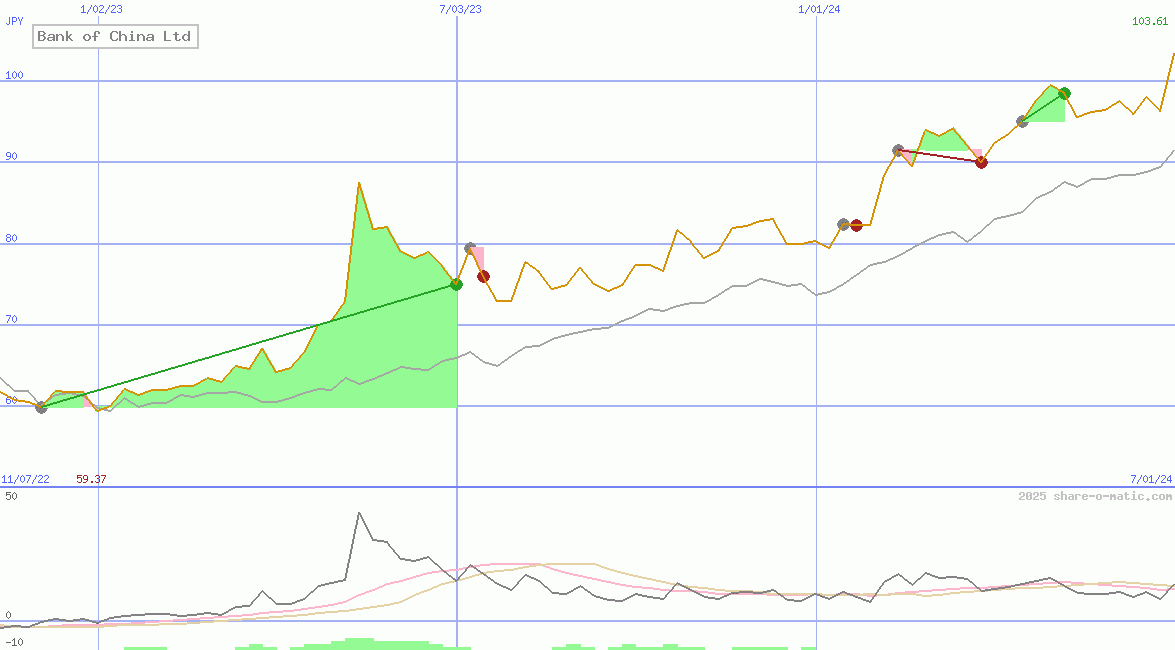Click the paired gray and red markers near 80
Viewport: 1175px width, 650px height.
point(850,224)
